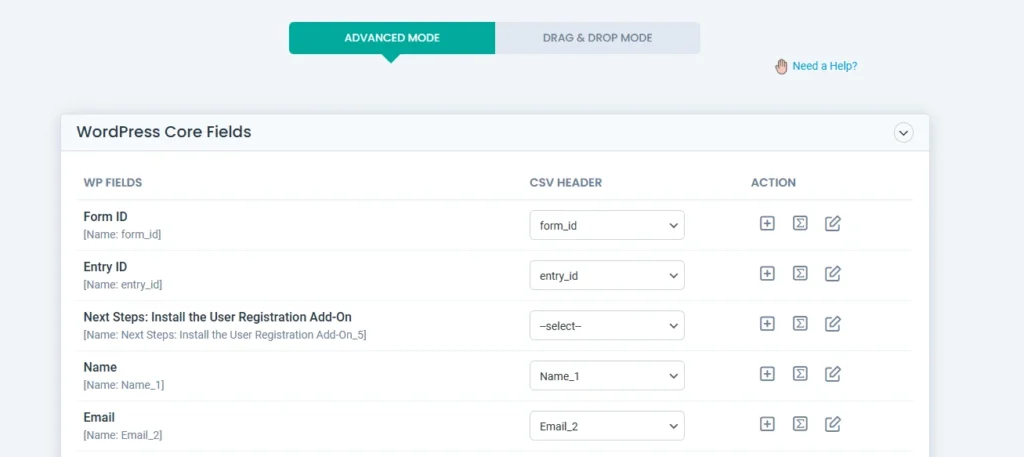Click the plus icon in Next Steps row

(x=767, y=324)
